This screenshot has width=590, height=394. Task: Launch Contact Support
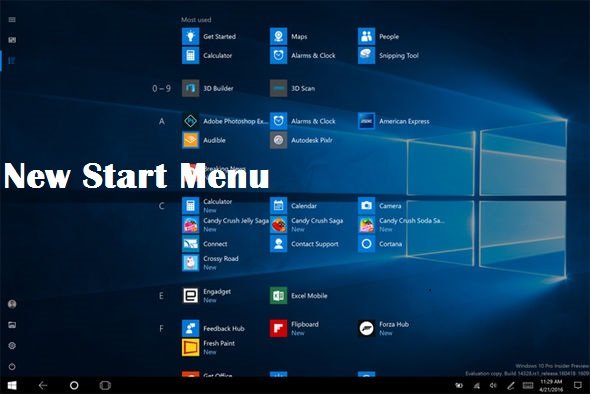304,244
